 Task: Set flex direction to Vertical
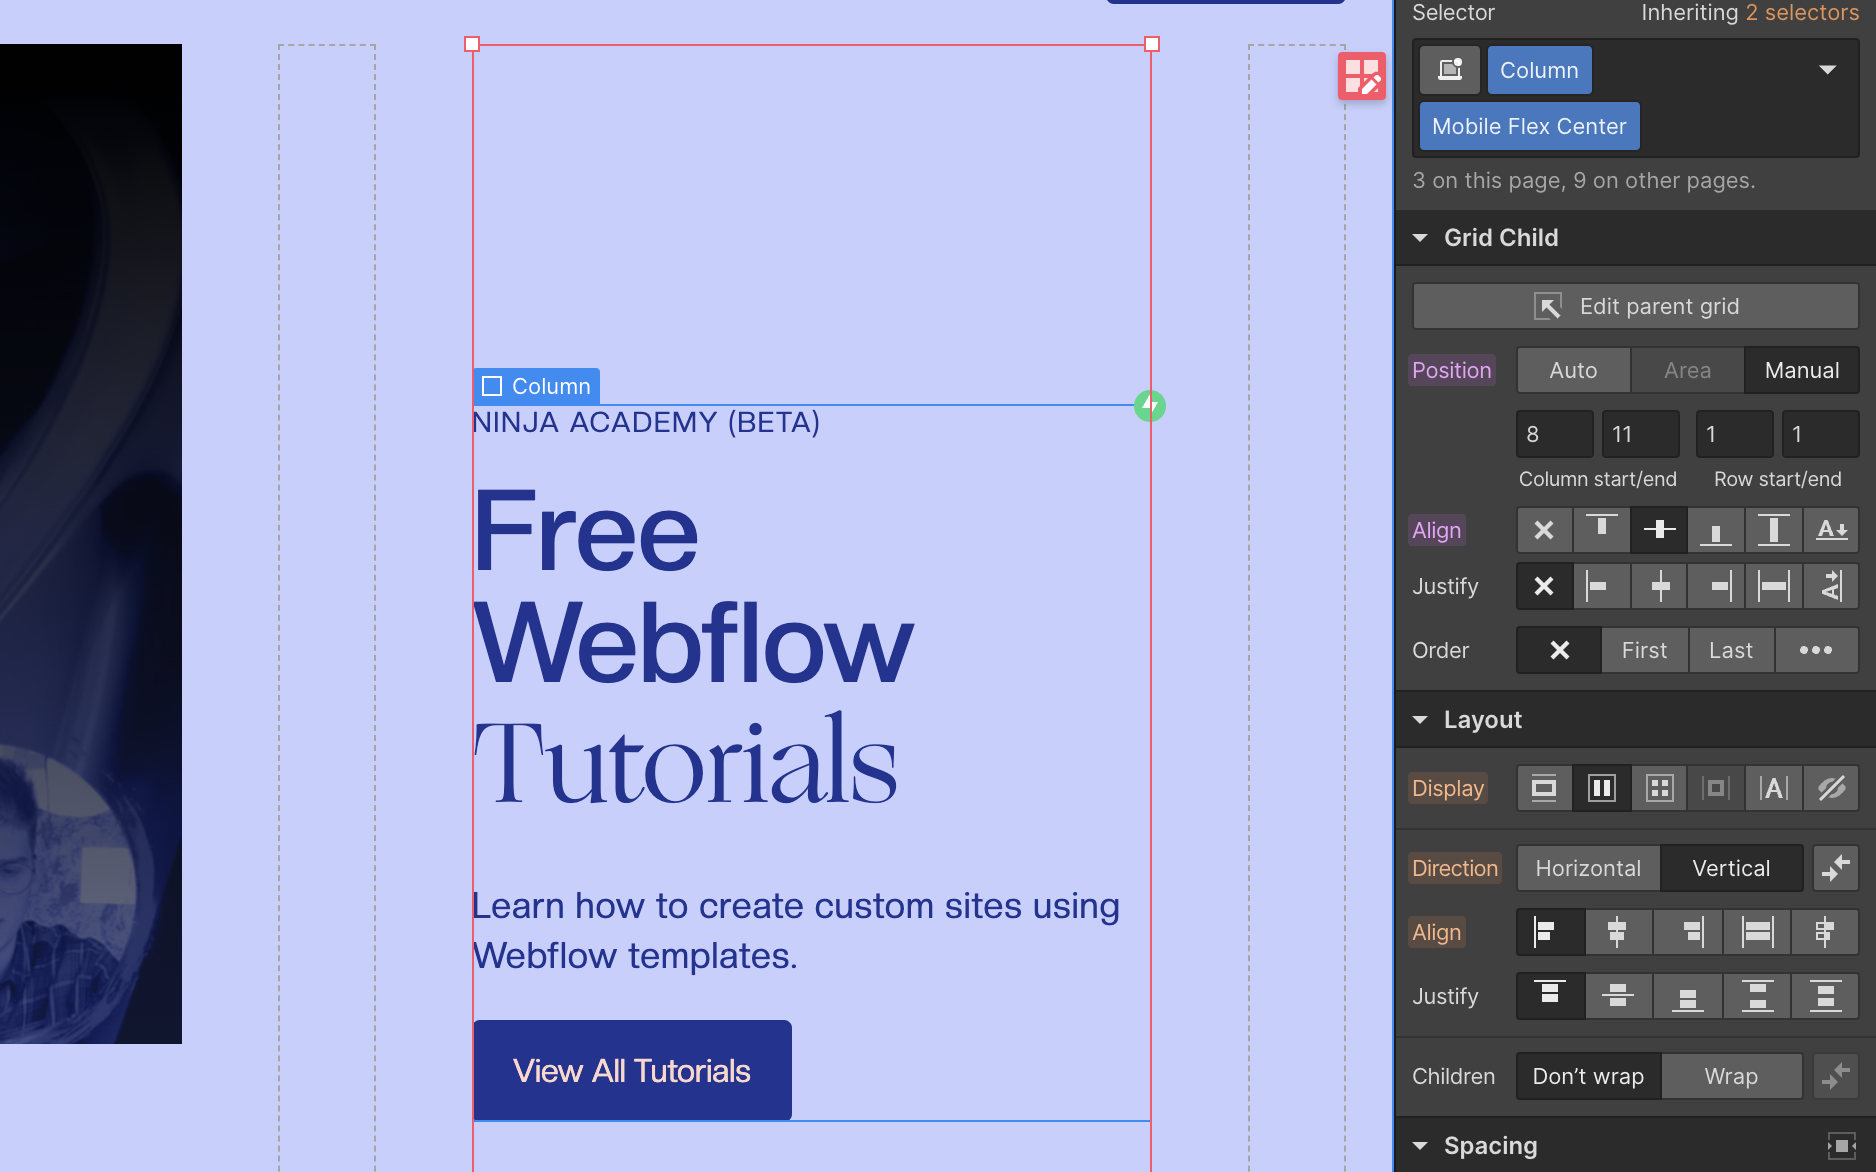[x=1731, y=868]
